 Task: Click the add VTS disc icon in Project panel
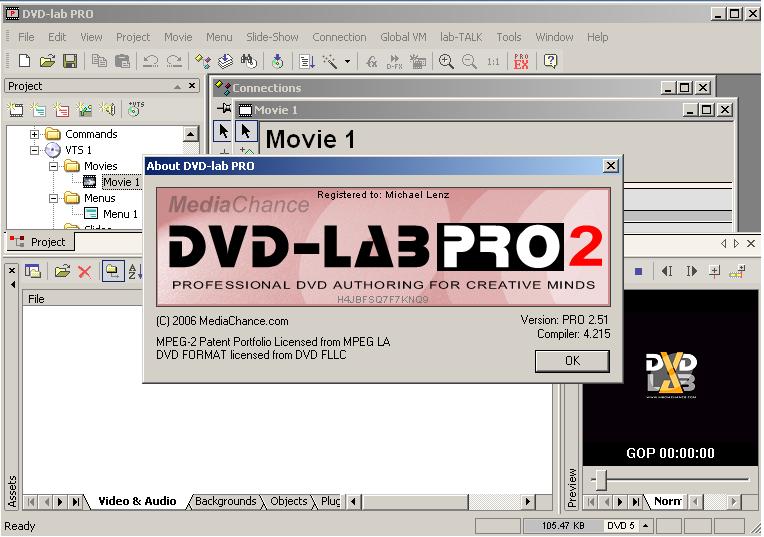[135, 109]
